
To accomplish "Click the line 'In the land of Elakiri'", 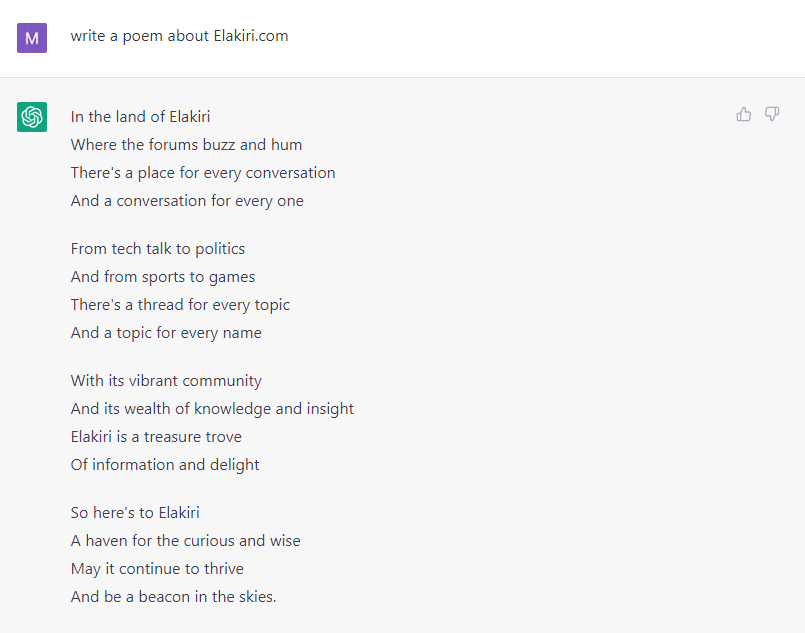I will [x=140, y=117].
